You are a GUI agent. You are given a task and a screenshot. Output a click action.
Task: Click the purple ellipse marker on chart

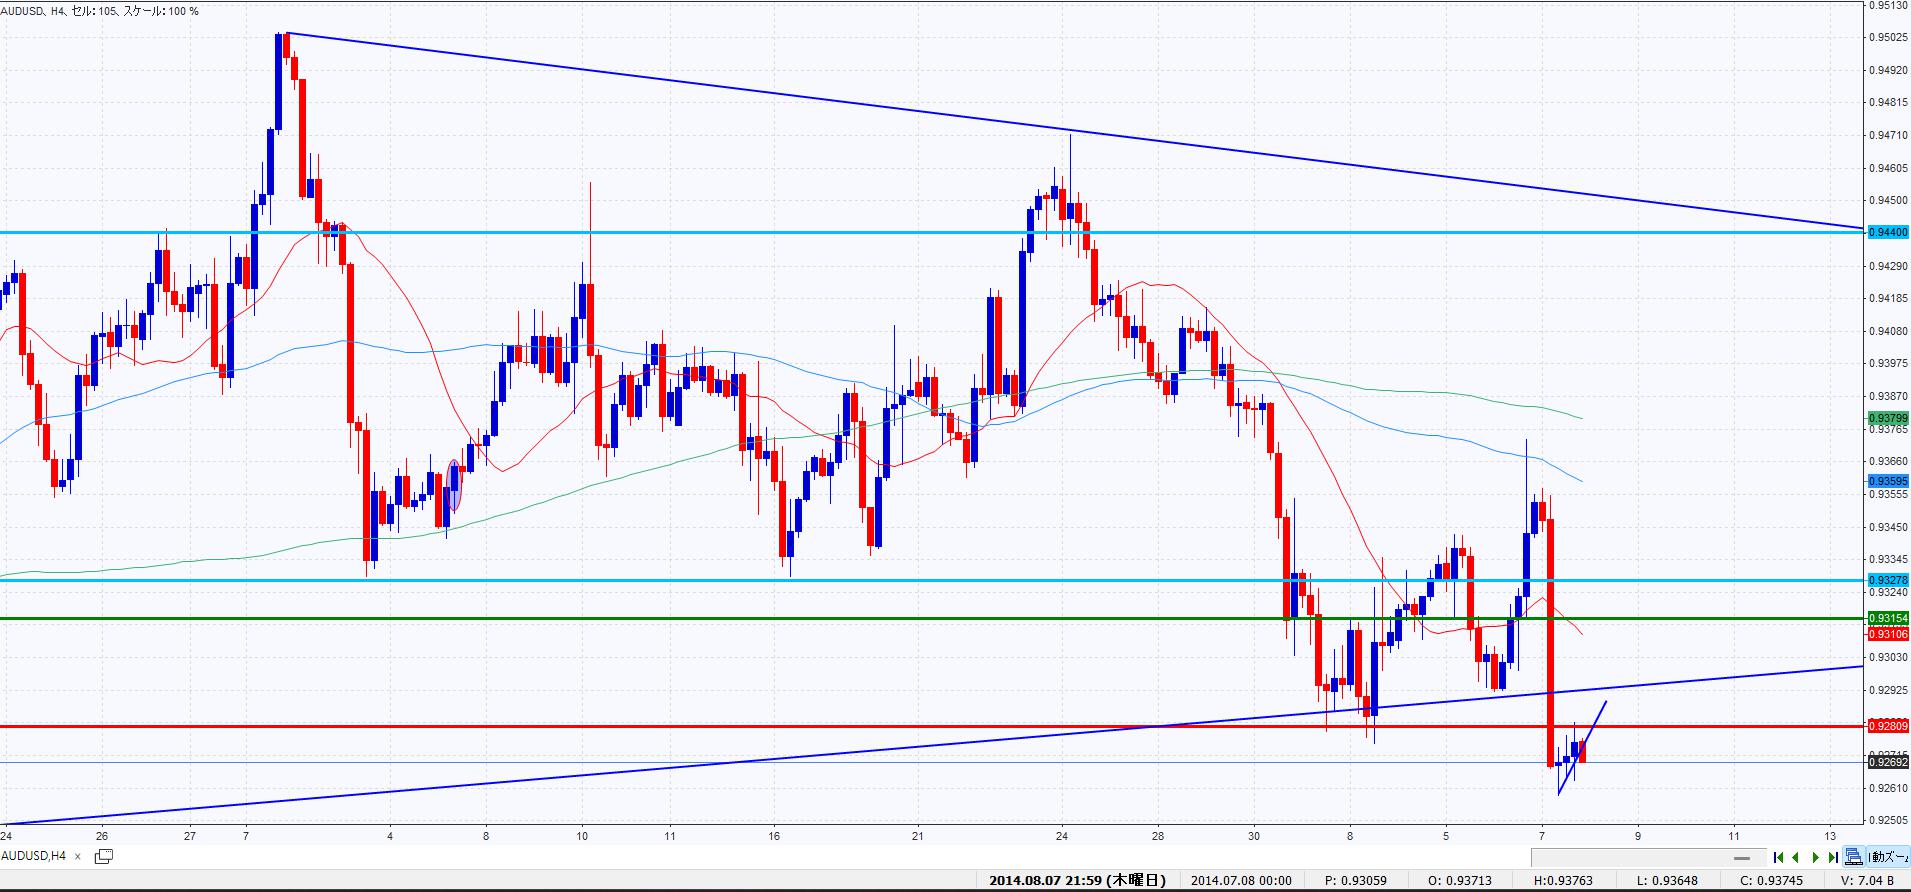(x=455, y=486)
